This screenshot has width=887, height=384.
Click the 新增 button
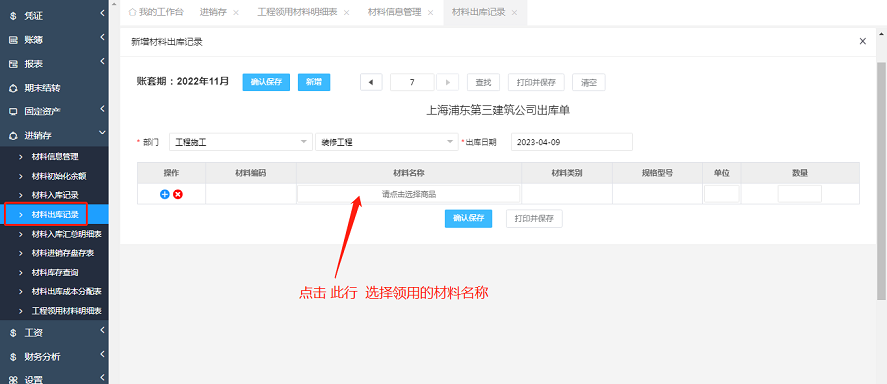(x=314, y=82)
